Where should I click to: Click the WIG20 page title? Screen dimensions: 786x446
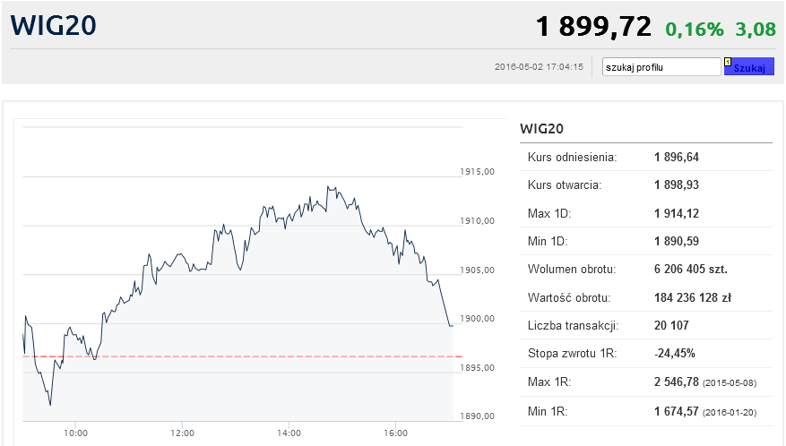(53, 25)
